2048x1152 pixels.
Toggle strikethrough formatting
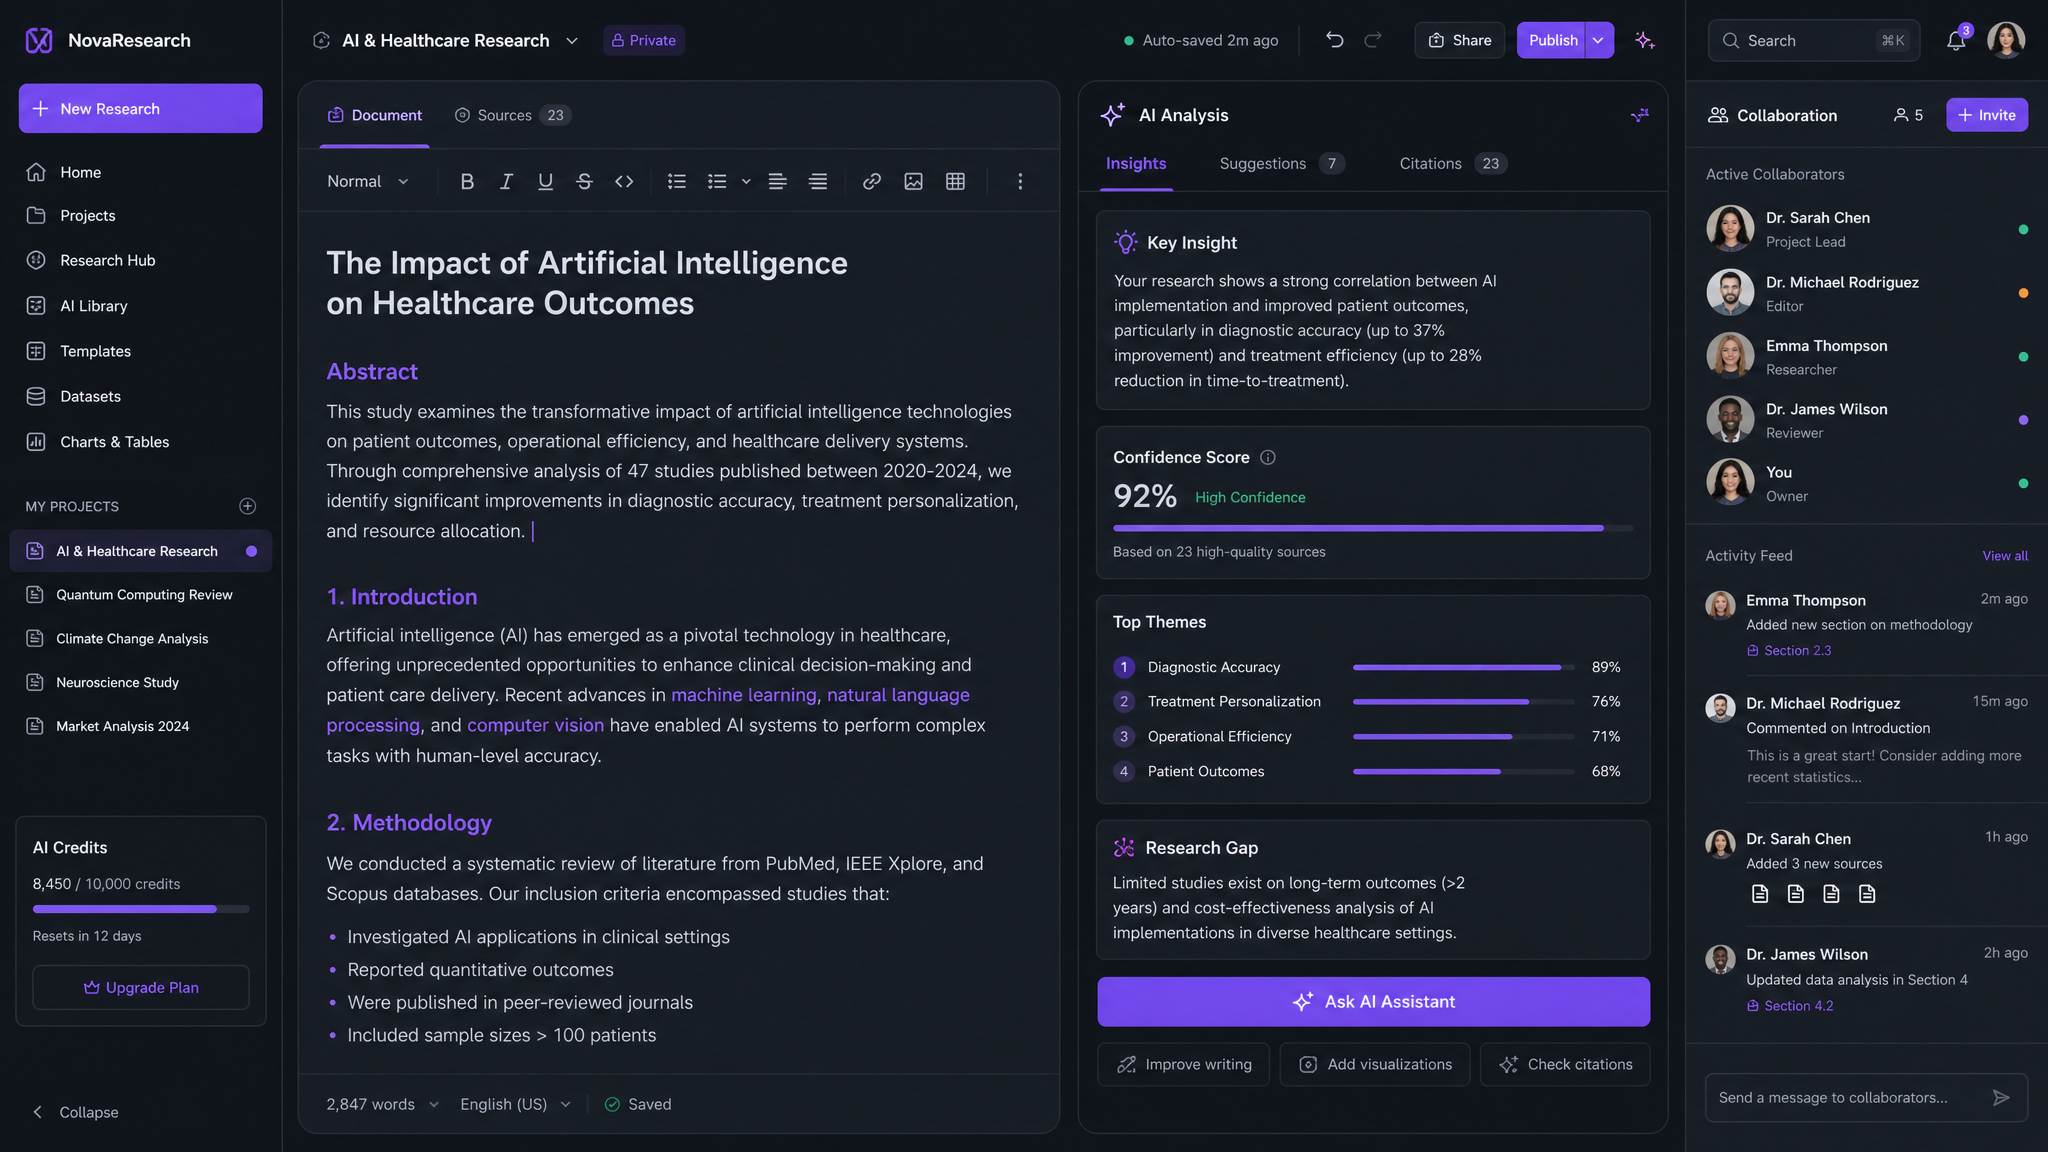point(584,181)
